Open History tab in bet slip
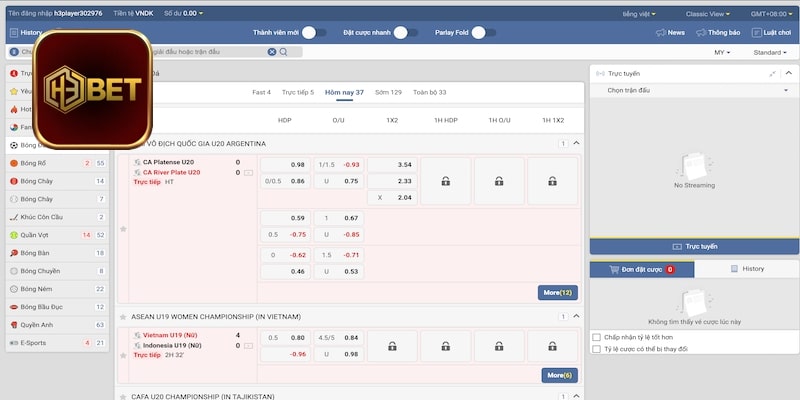This screenshot has height=400, width=800. click(x=746, y=269)
